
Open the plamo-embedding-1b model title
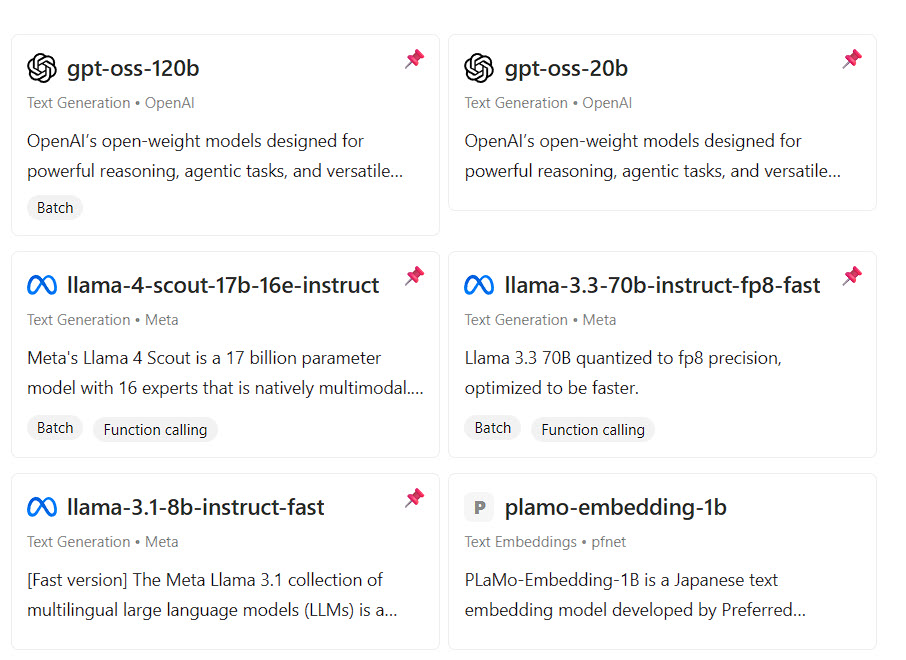click(615, 508)
